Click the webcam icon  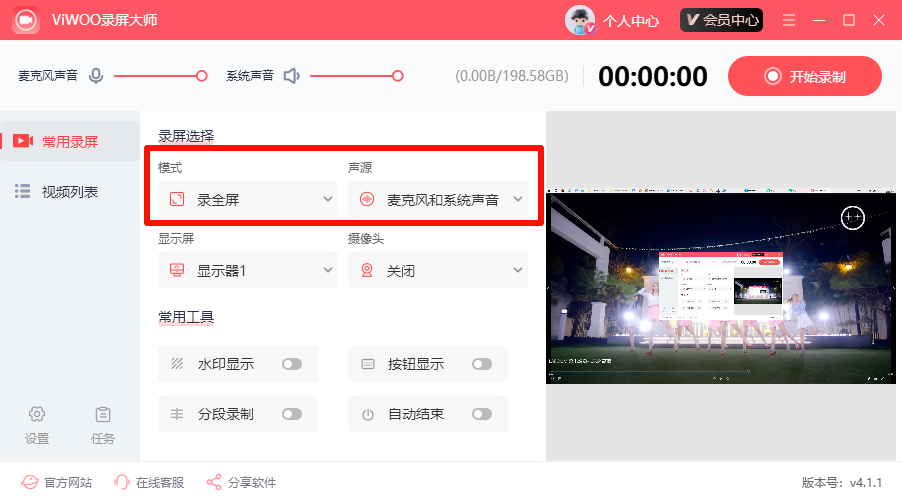(x=367, y=270)
